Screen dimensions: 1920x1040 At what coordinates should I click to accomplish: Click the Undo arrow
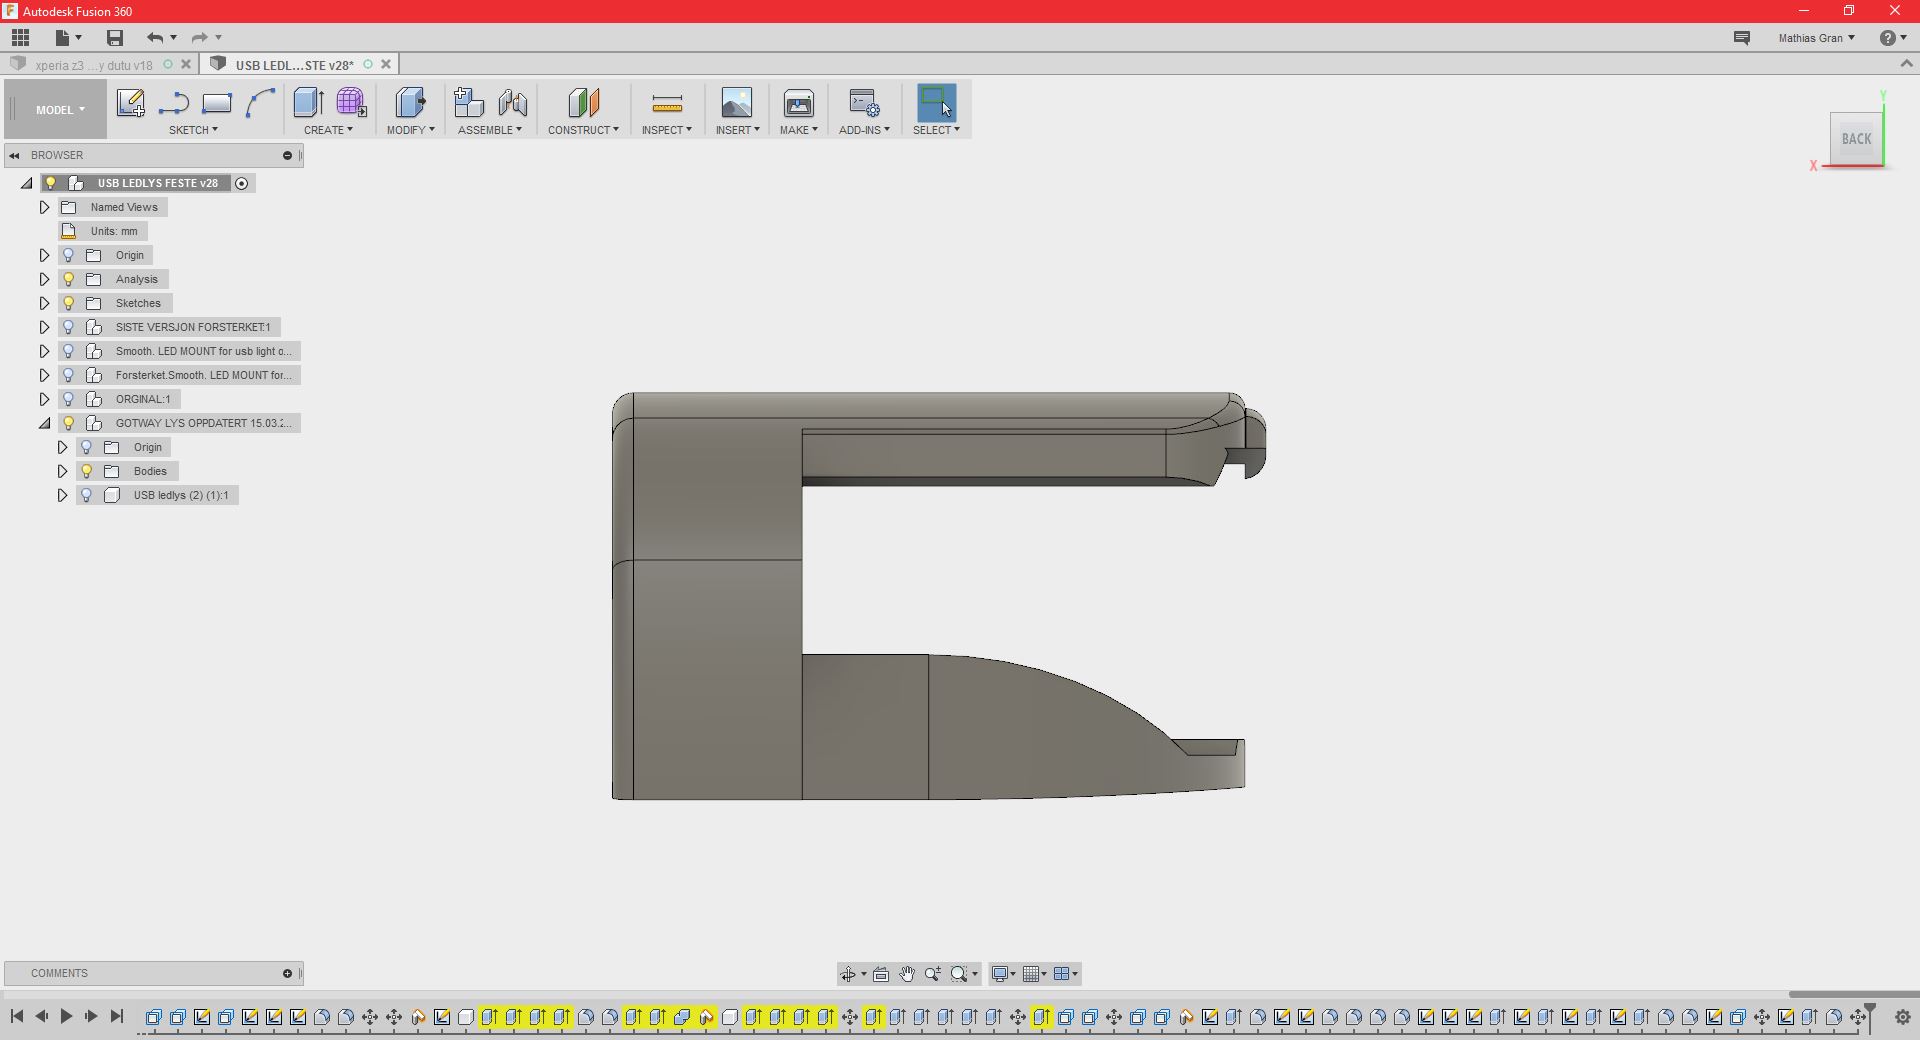click(x=155, y=37)
